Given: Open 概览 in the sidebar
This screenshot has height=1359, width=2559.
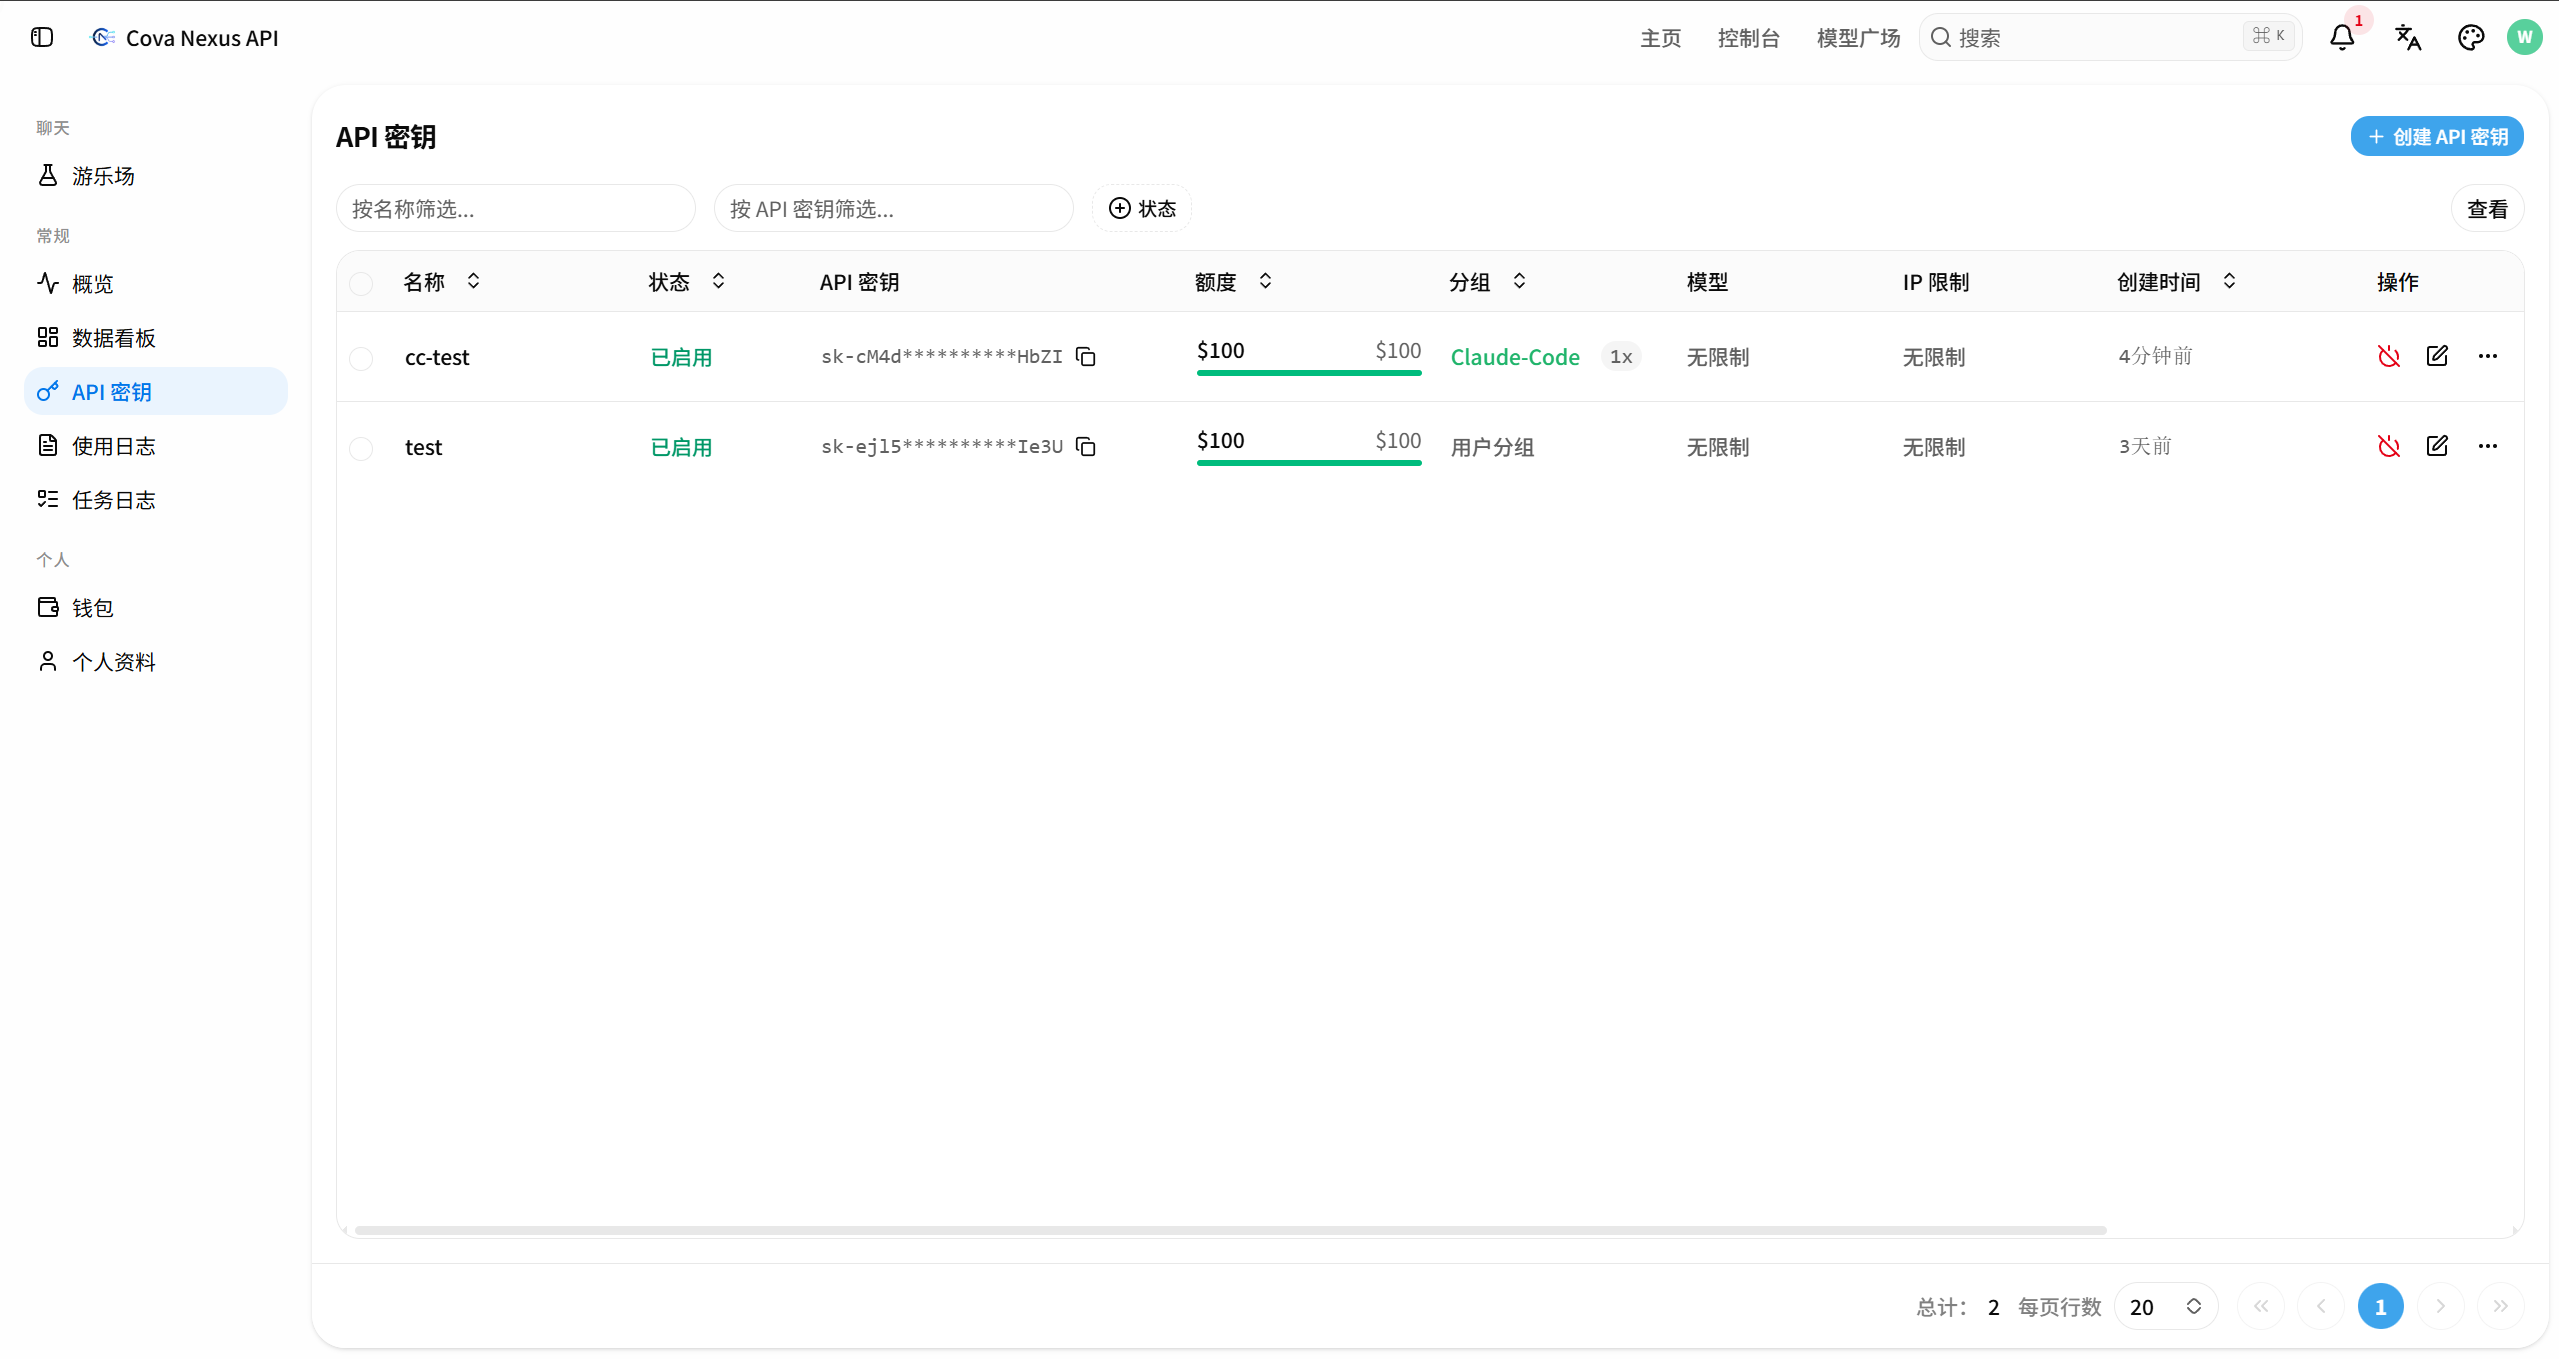Looking at the screenshot, I should pyautogui.click(x=156, y=284).
